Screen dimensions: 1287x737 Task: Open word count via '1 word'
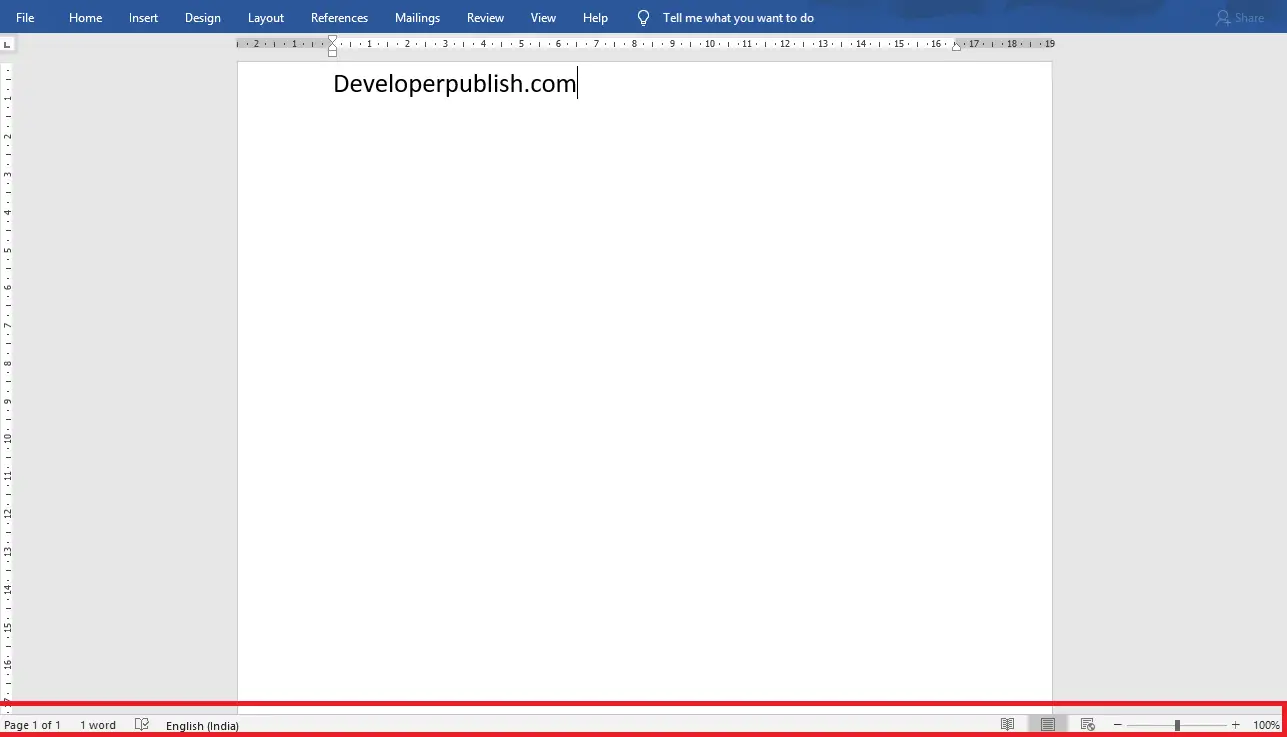[98, 725]
